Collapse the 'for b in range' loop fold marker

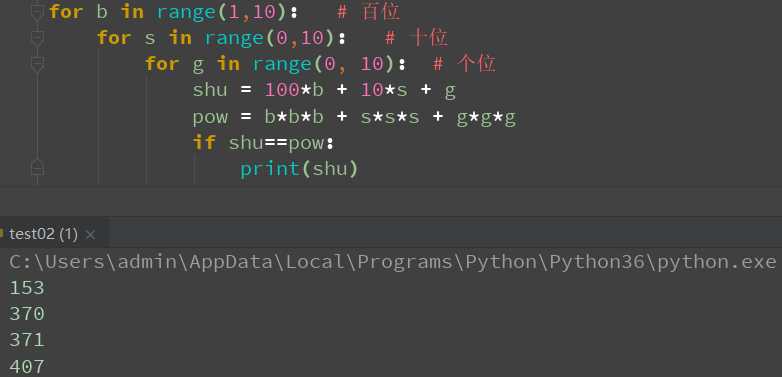tap(37, 12)
